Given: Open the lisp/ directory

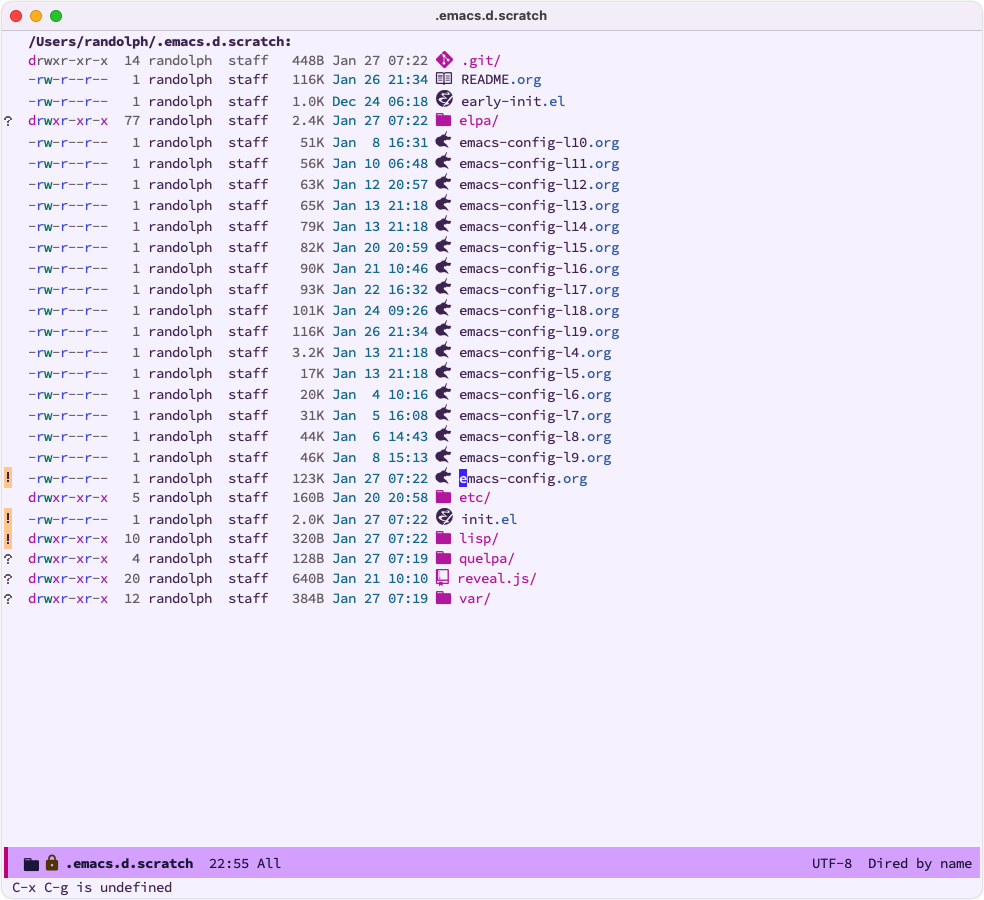Looking at the screenshot, I should tap(478, 538).
